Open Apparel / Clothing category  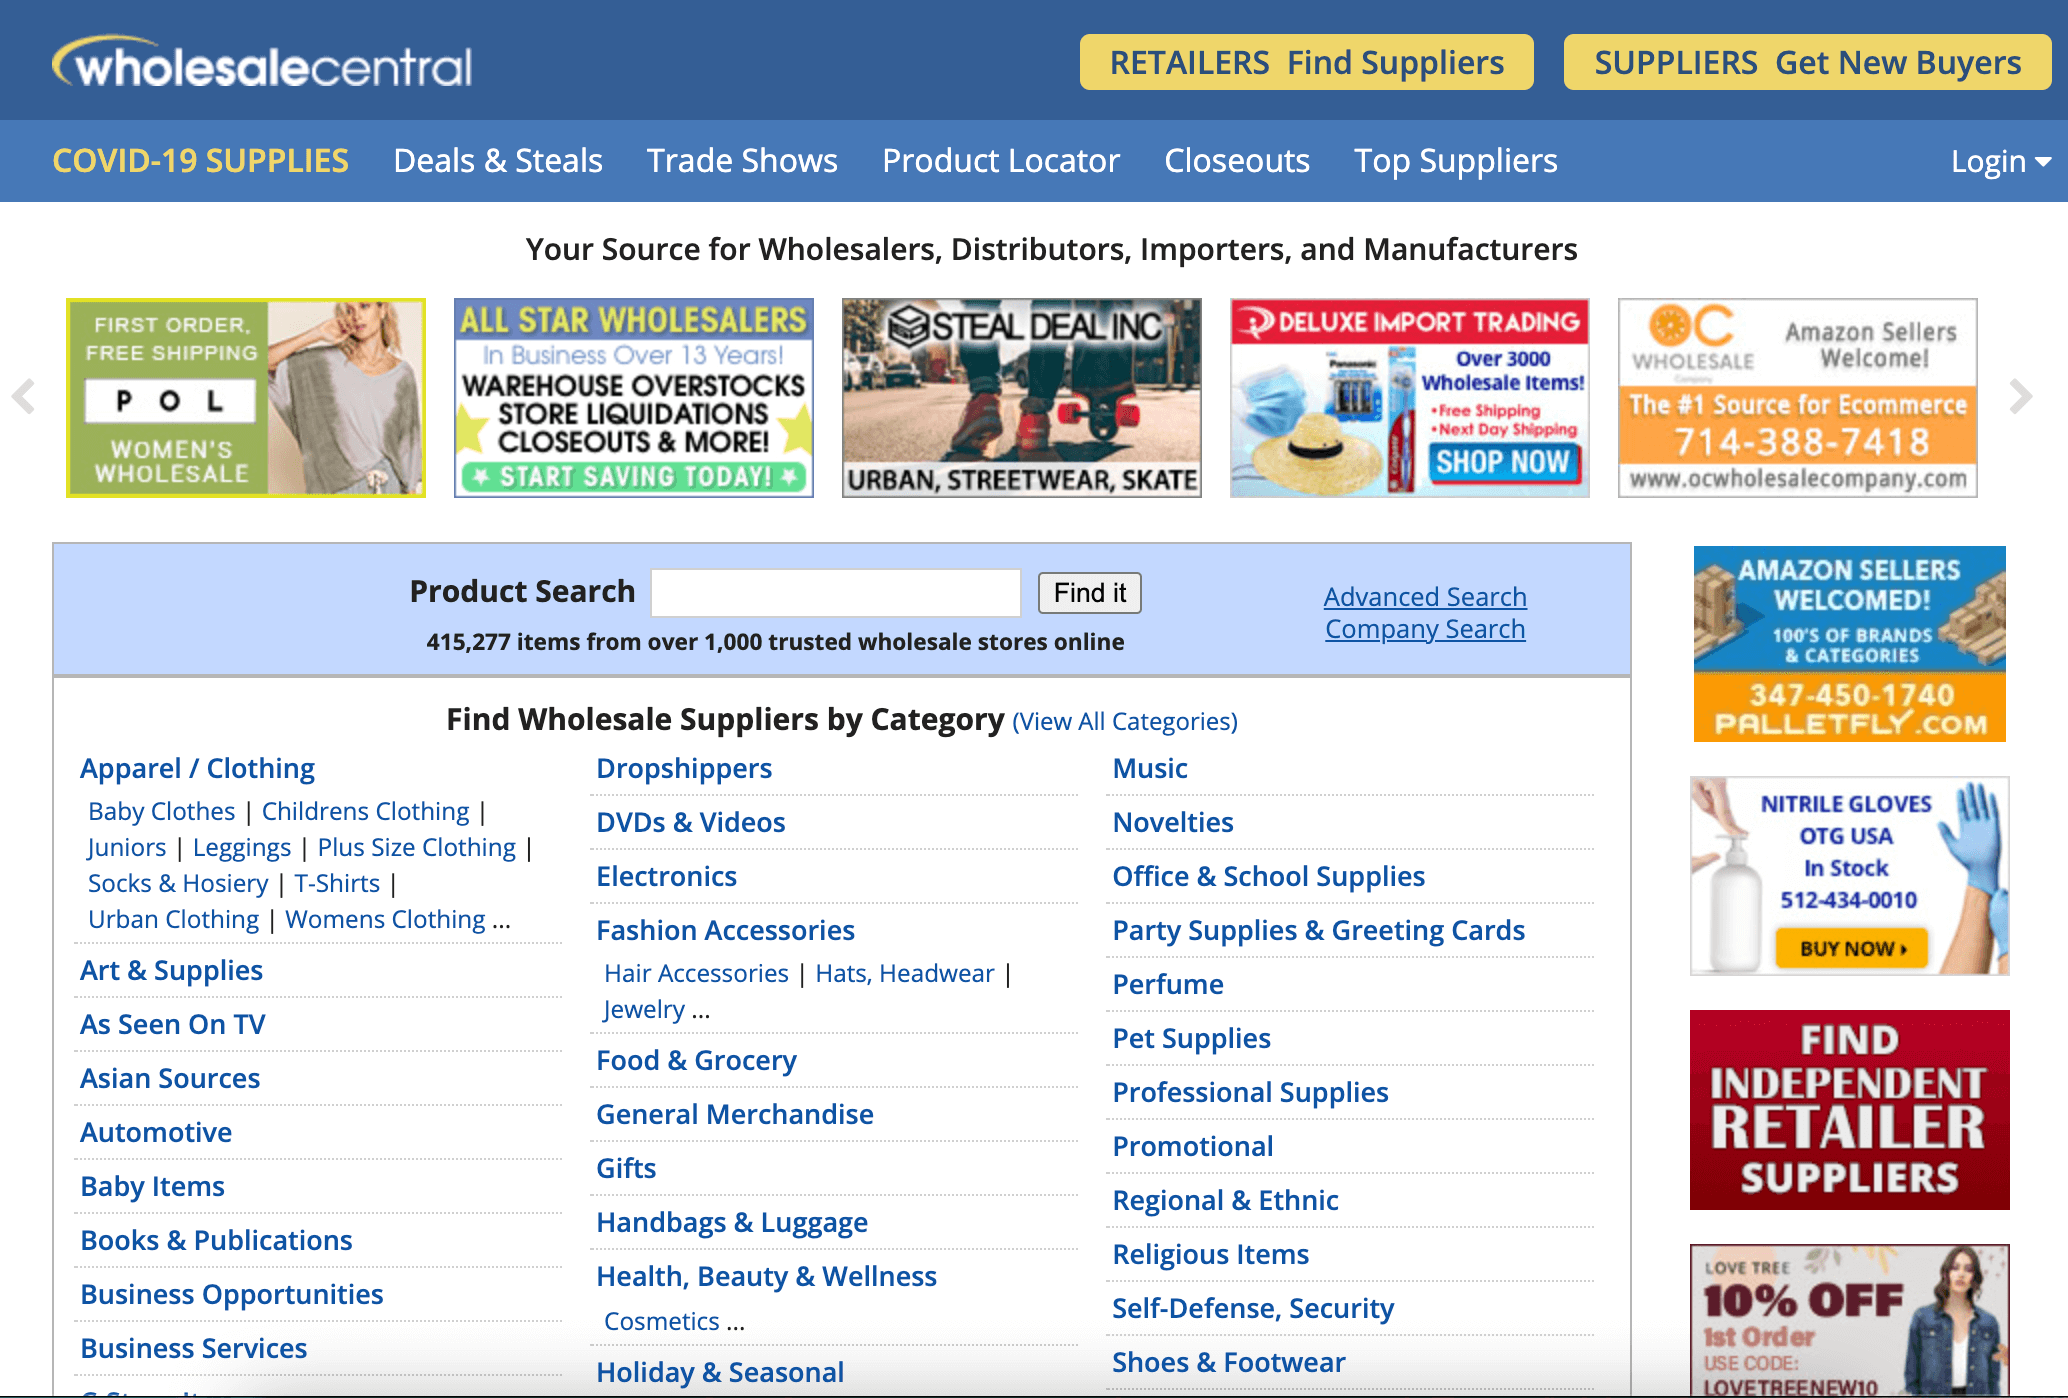[197, 768]
